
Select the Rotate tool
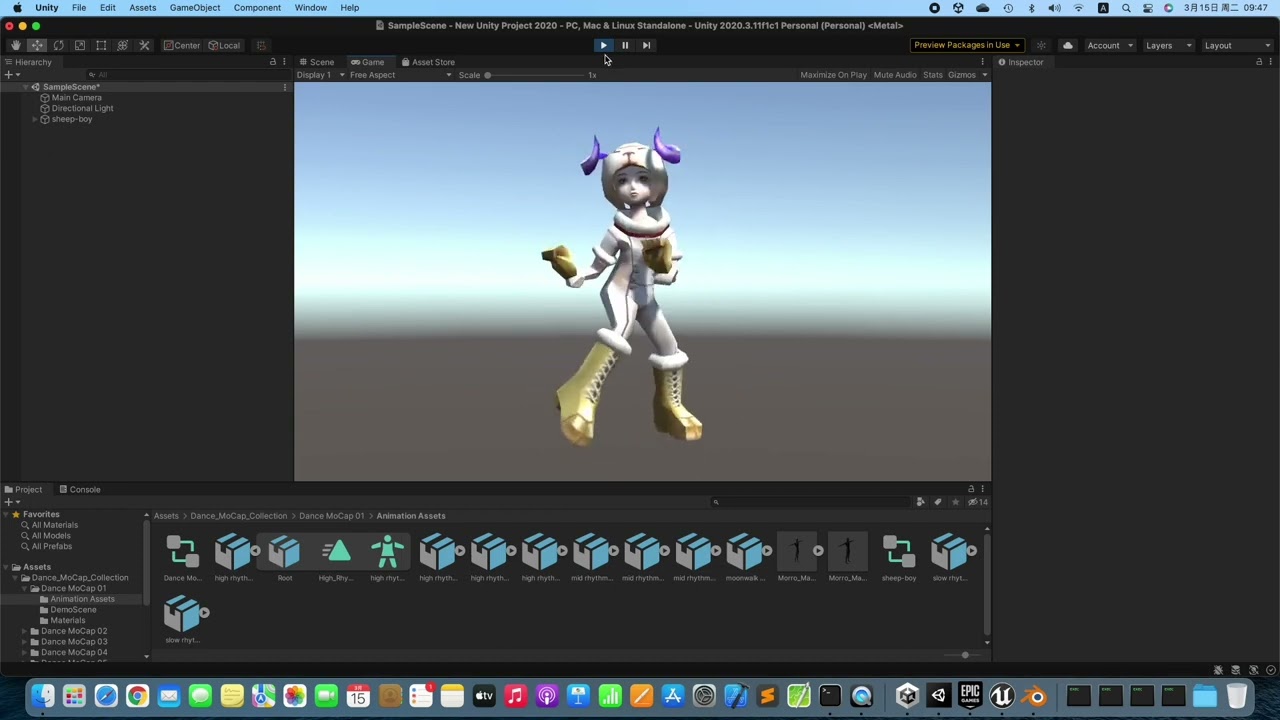tap(58, 45)
